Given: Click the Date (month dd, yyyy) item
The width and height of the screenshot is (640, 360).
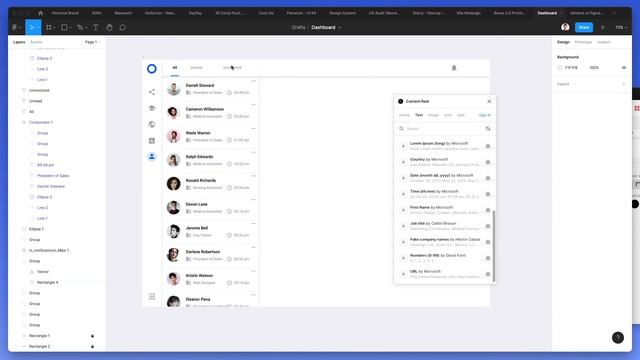Looking at the screenshot, I should pyautogui.click(x=444, y=178).
